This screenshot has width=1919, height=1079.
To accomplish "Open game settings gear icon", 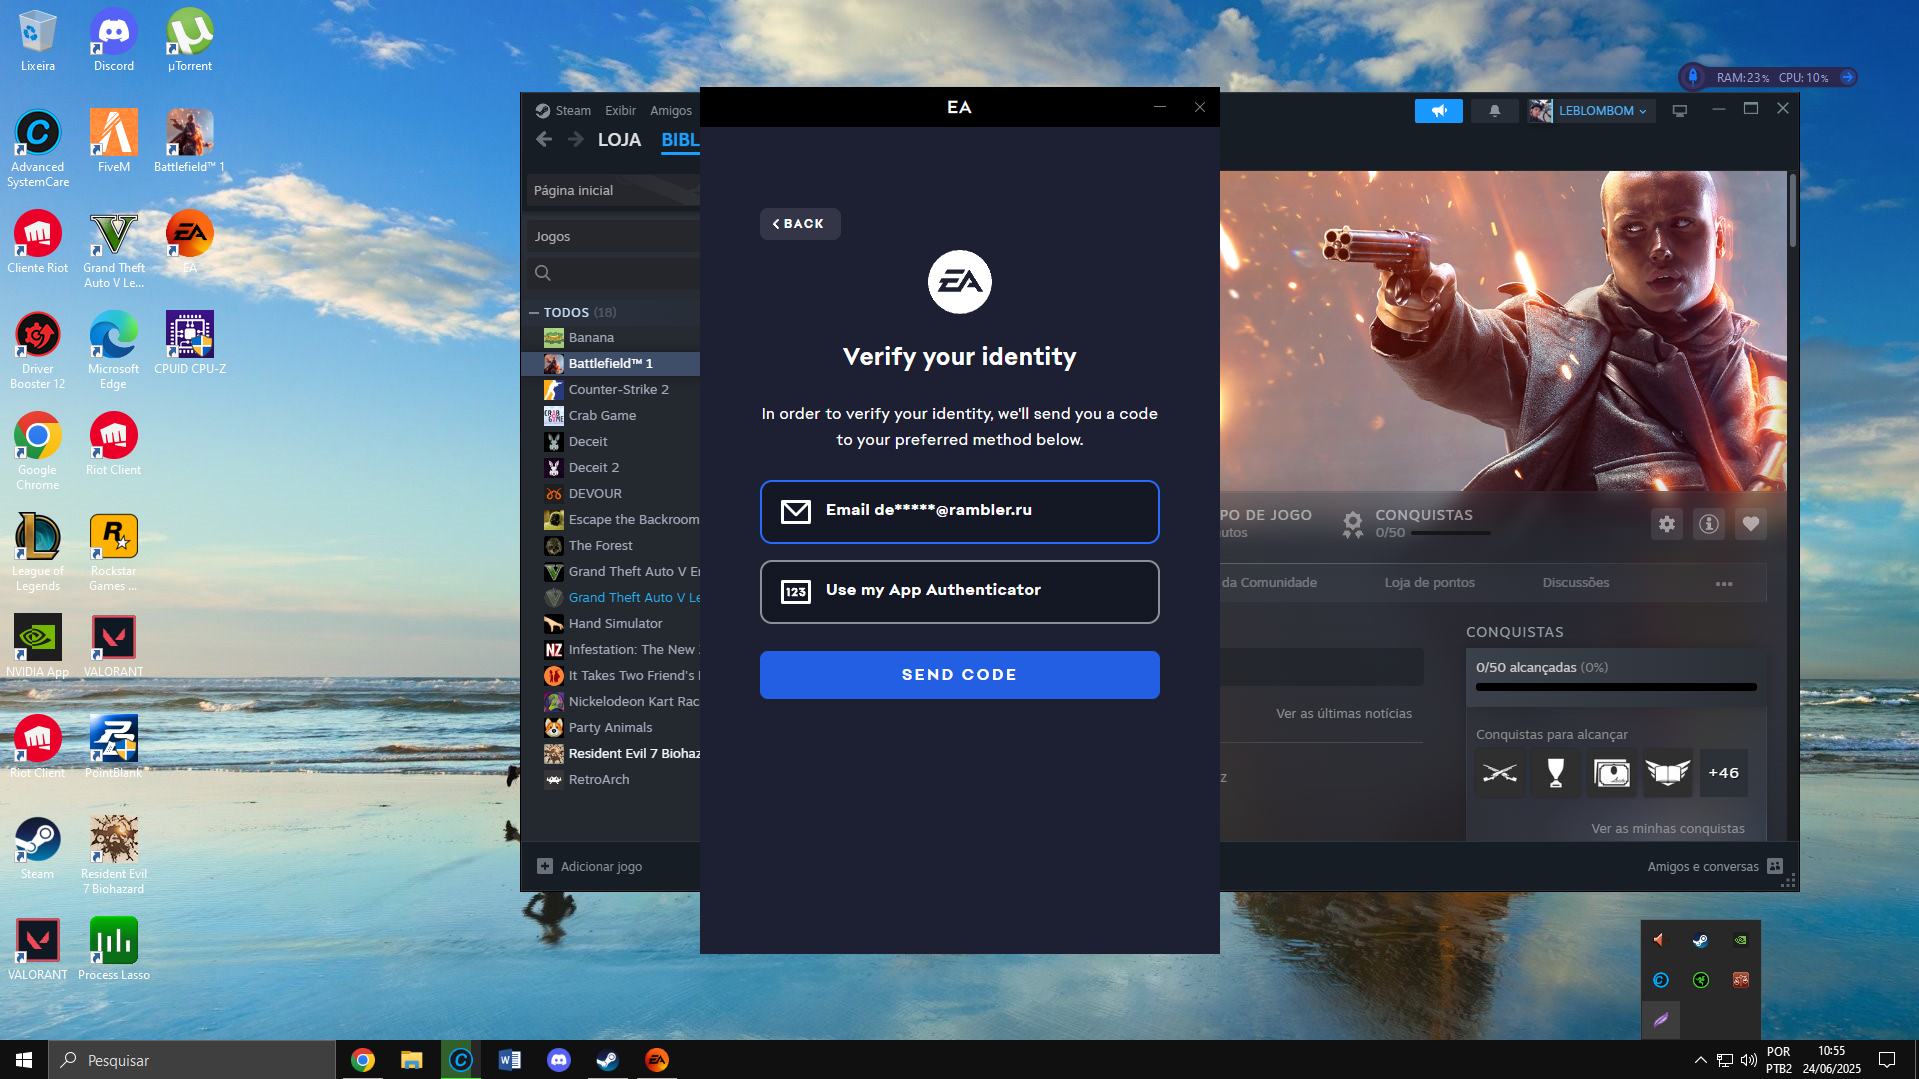I will (1666, 524).
